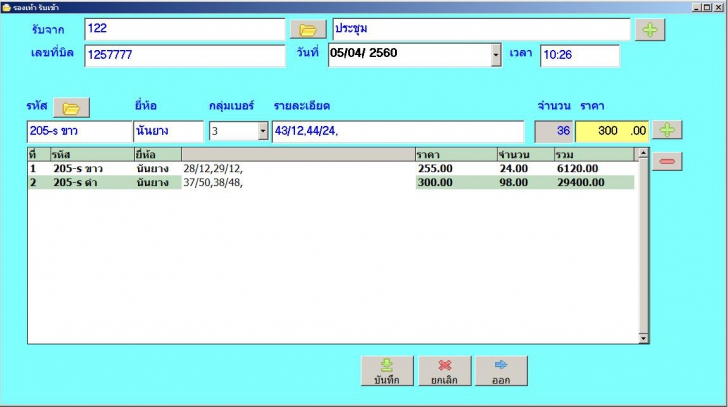Click the รหัส column header in table
728x407 pixels.
(92, 155)
